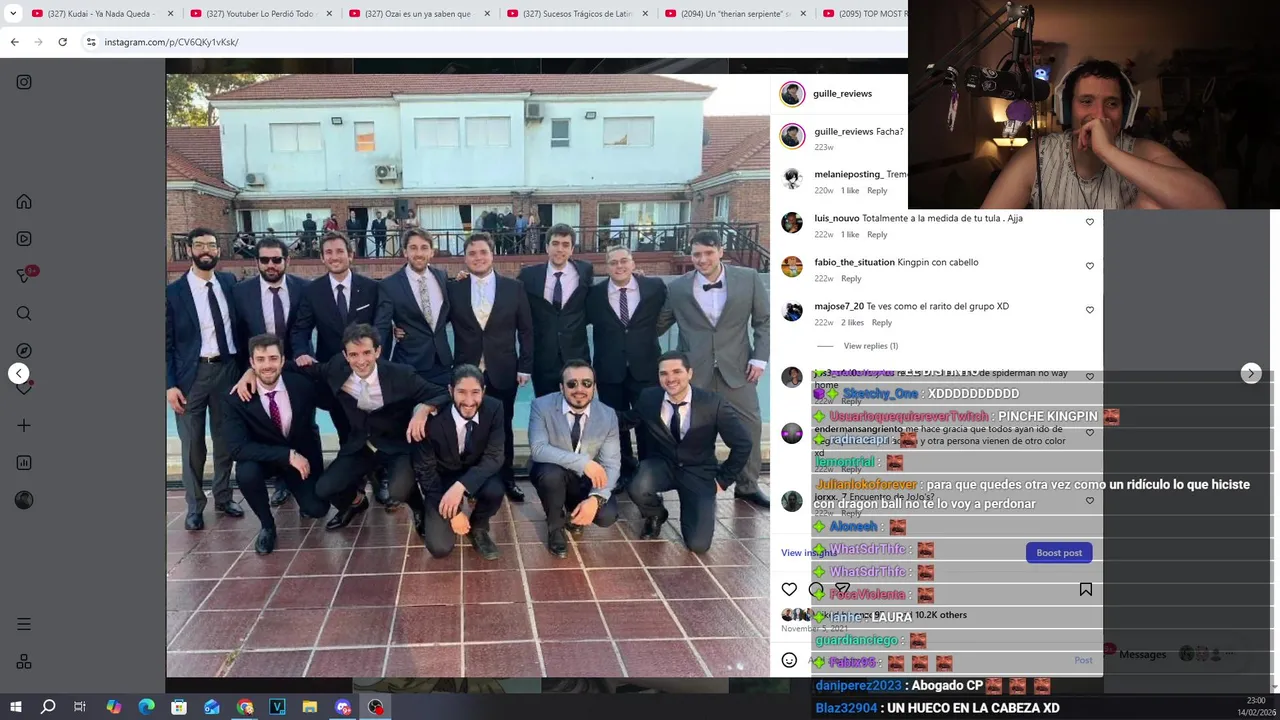Screen dimensions: 1280x720
Task: Click the Post comment button
Action: point(1083,660)
